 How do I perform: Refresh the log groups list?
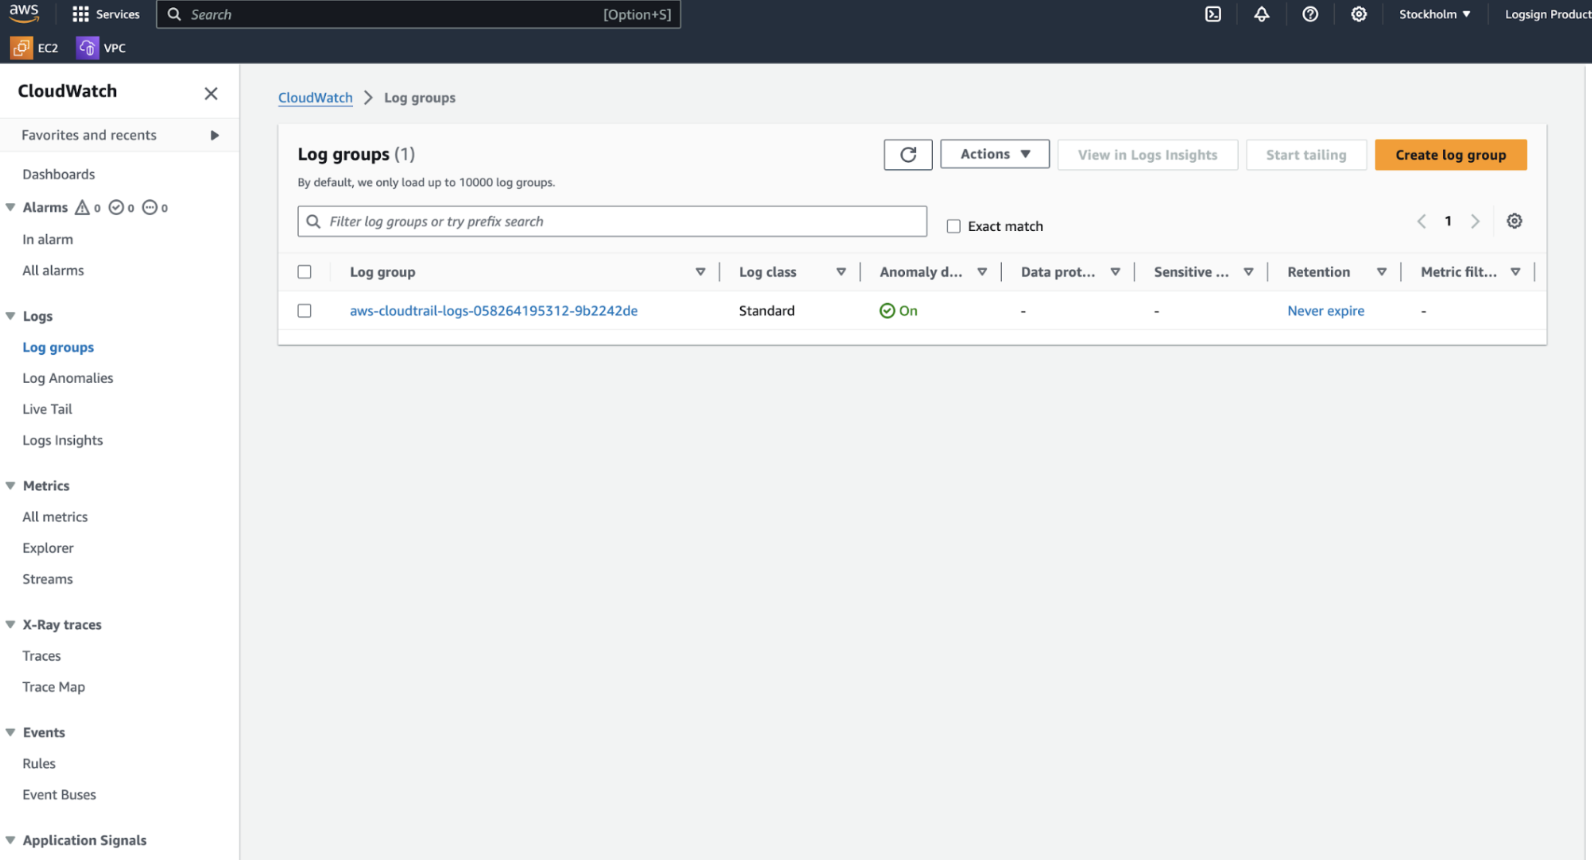point(908,155)
